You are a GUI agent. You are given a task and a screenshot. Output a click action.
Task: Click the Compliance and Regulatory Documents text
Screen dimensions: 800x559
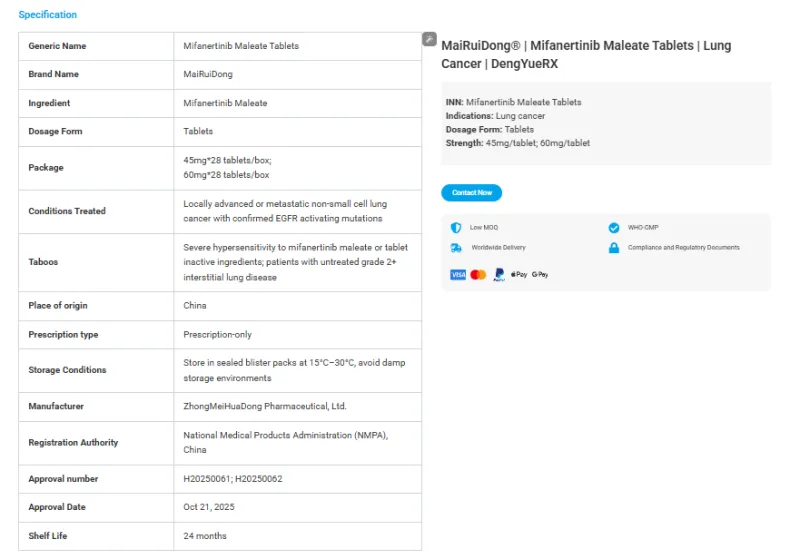[x=683, y=247]
